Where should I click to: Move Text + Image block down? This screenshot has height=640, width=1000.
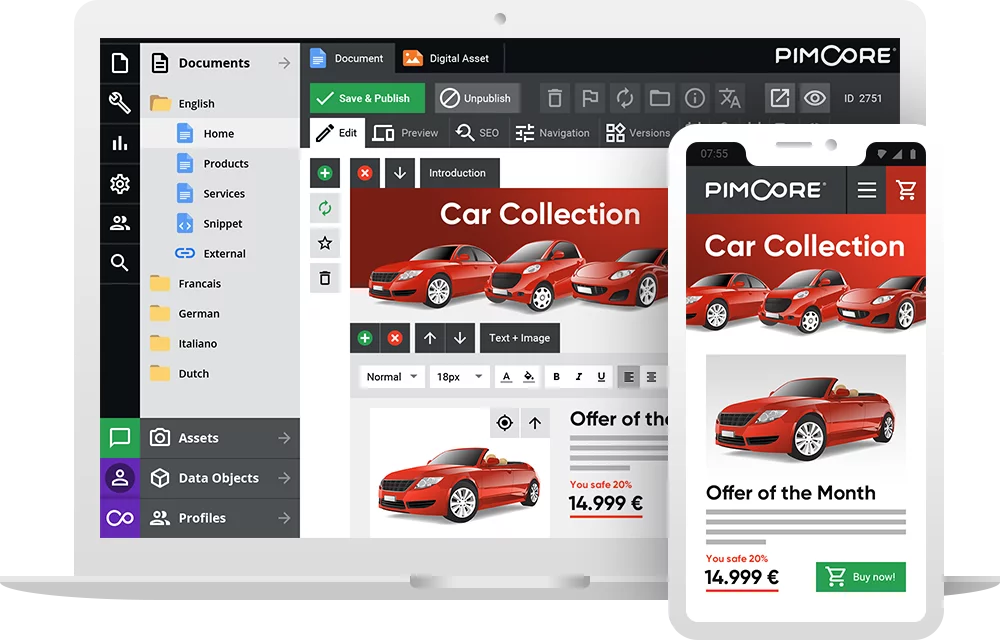coord(460,338)
